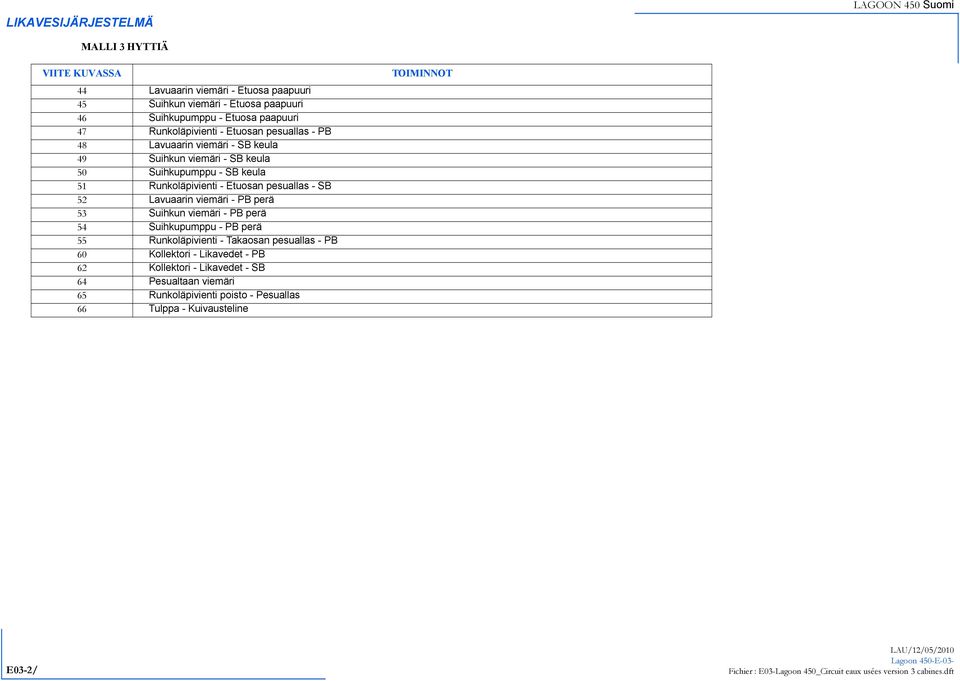The image size is (960, 681).
Task: Click reference number 65
Action: pyautogui.click(x=82, y=296)
